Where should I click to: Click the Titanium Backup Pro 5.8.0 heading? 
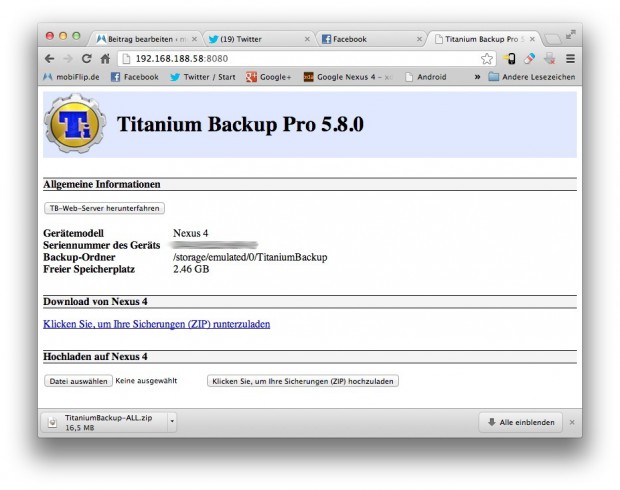click(240, 124)
